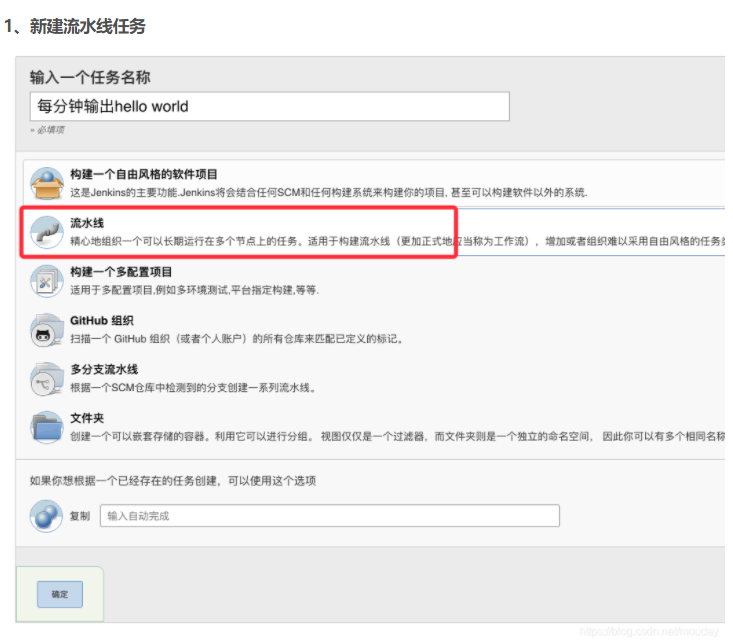Click the 复制 blue spheres icon
The image size is (733, 643).
[46, 516]
